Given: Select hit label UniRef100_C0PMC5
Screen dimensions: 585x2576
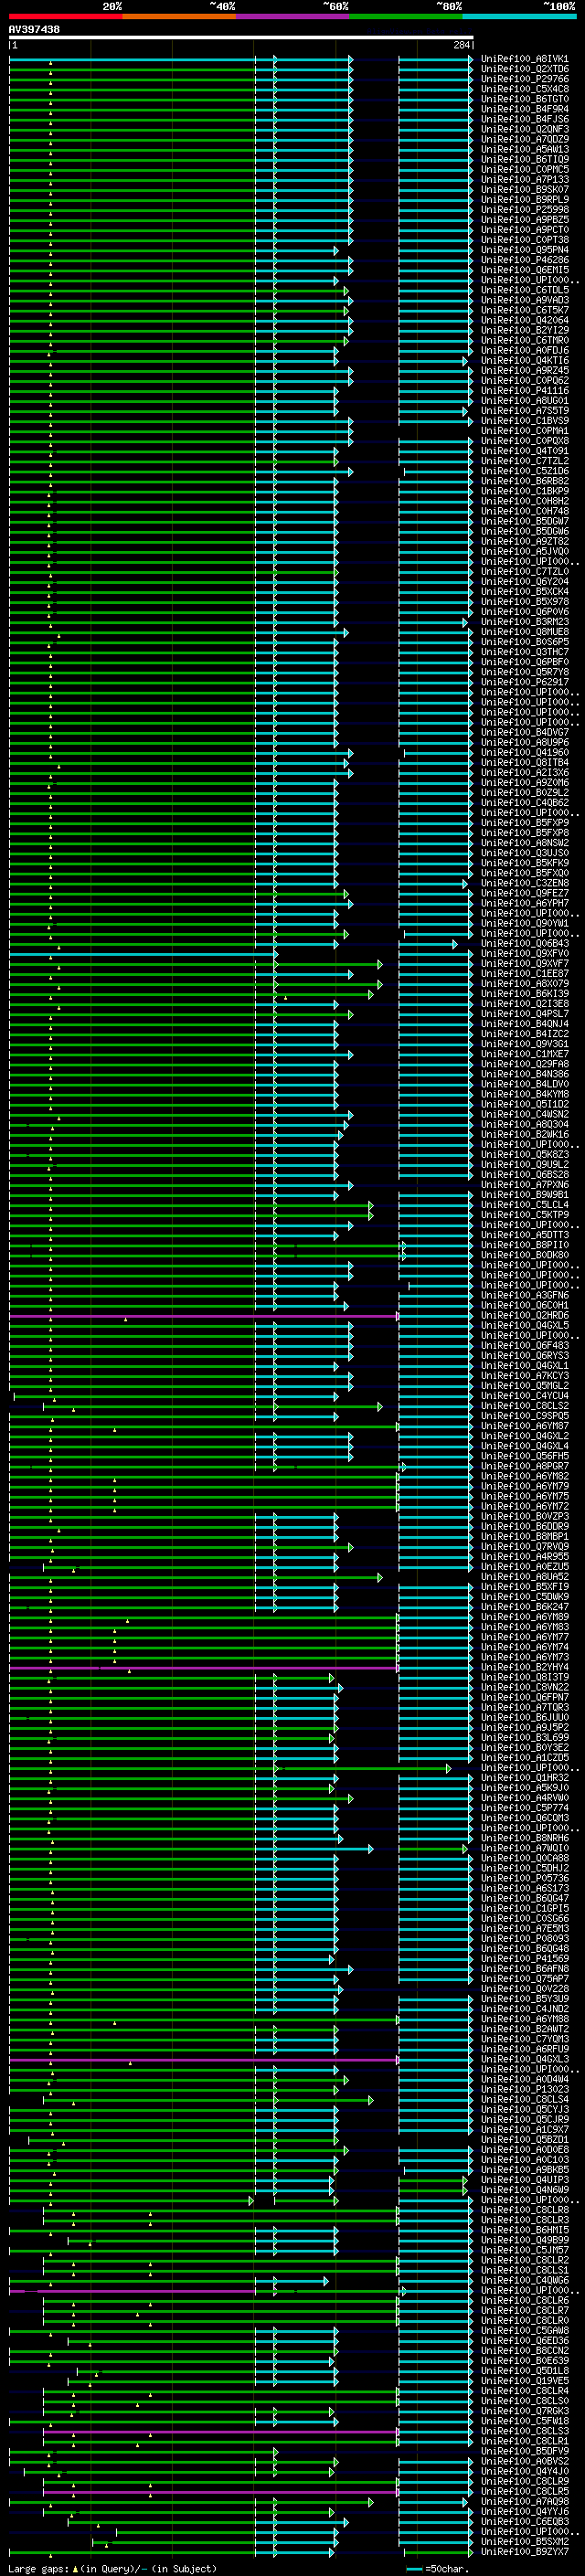Looking at the screenshot, I should (x=525, y=170).
